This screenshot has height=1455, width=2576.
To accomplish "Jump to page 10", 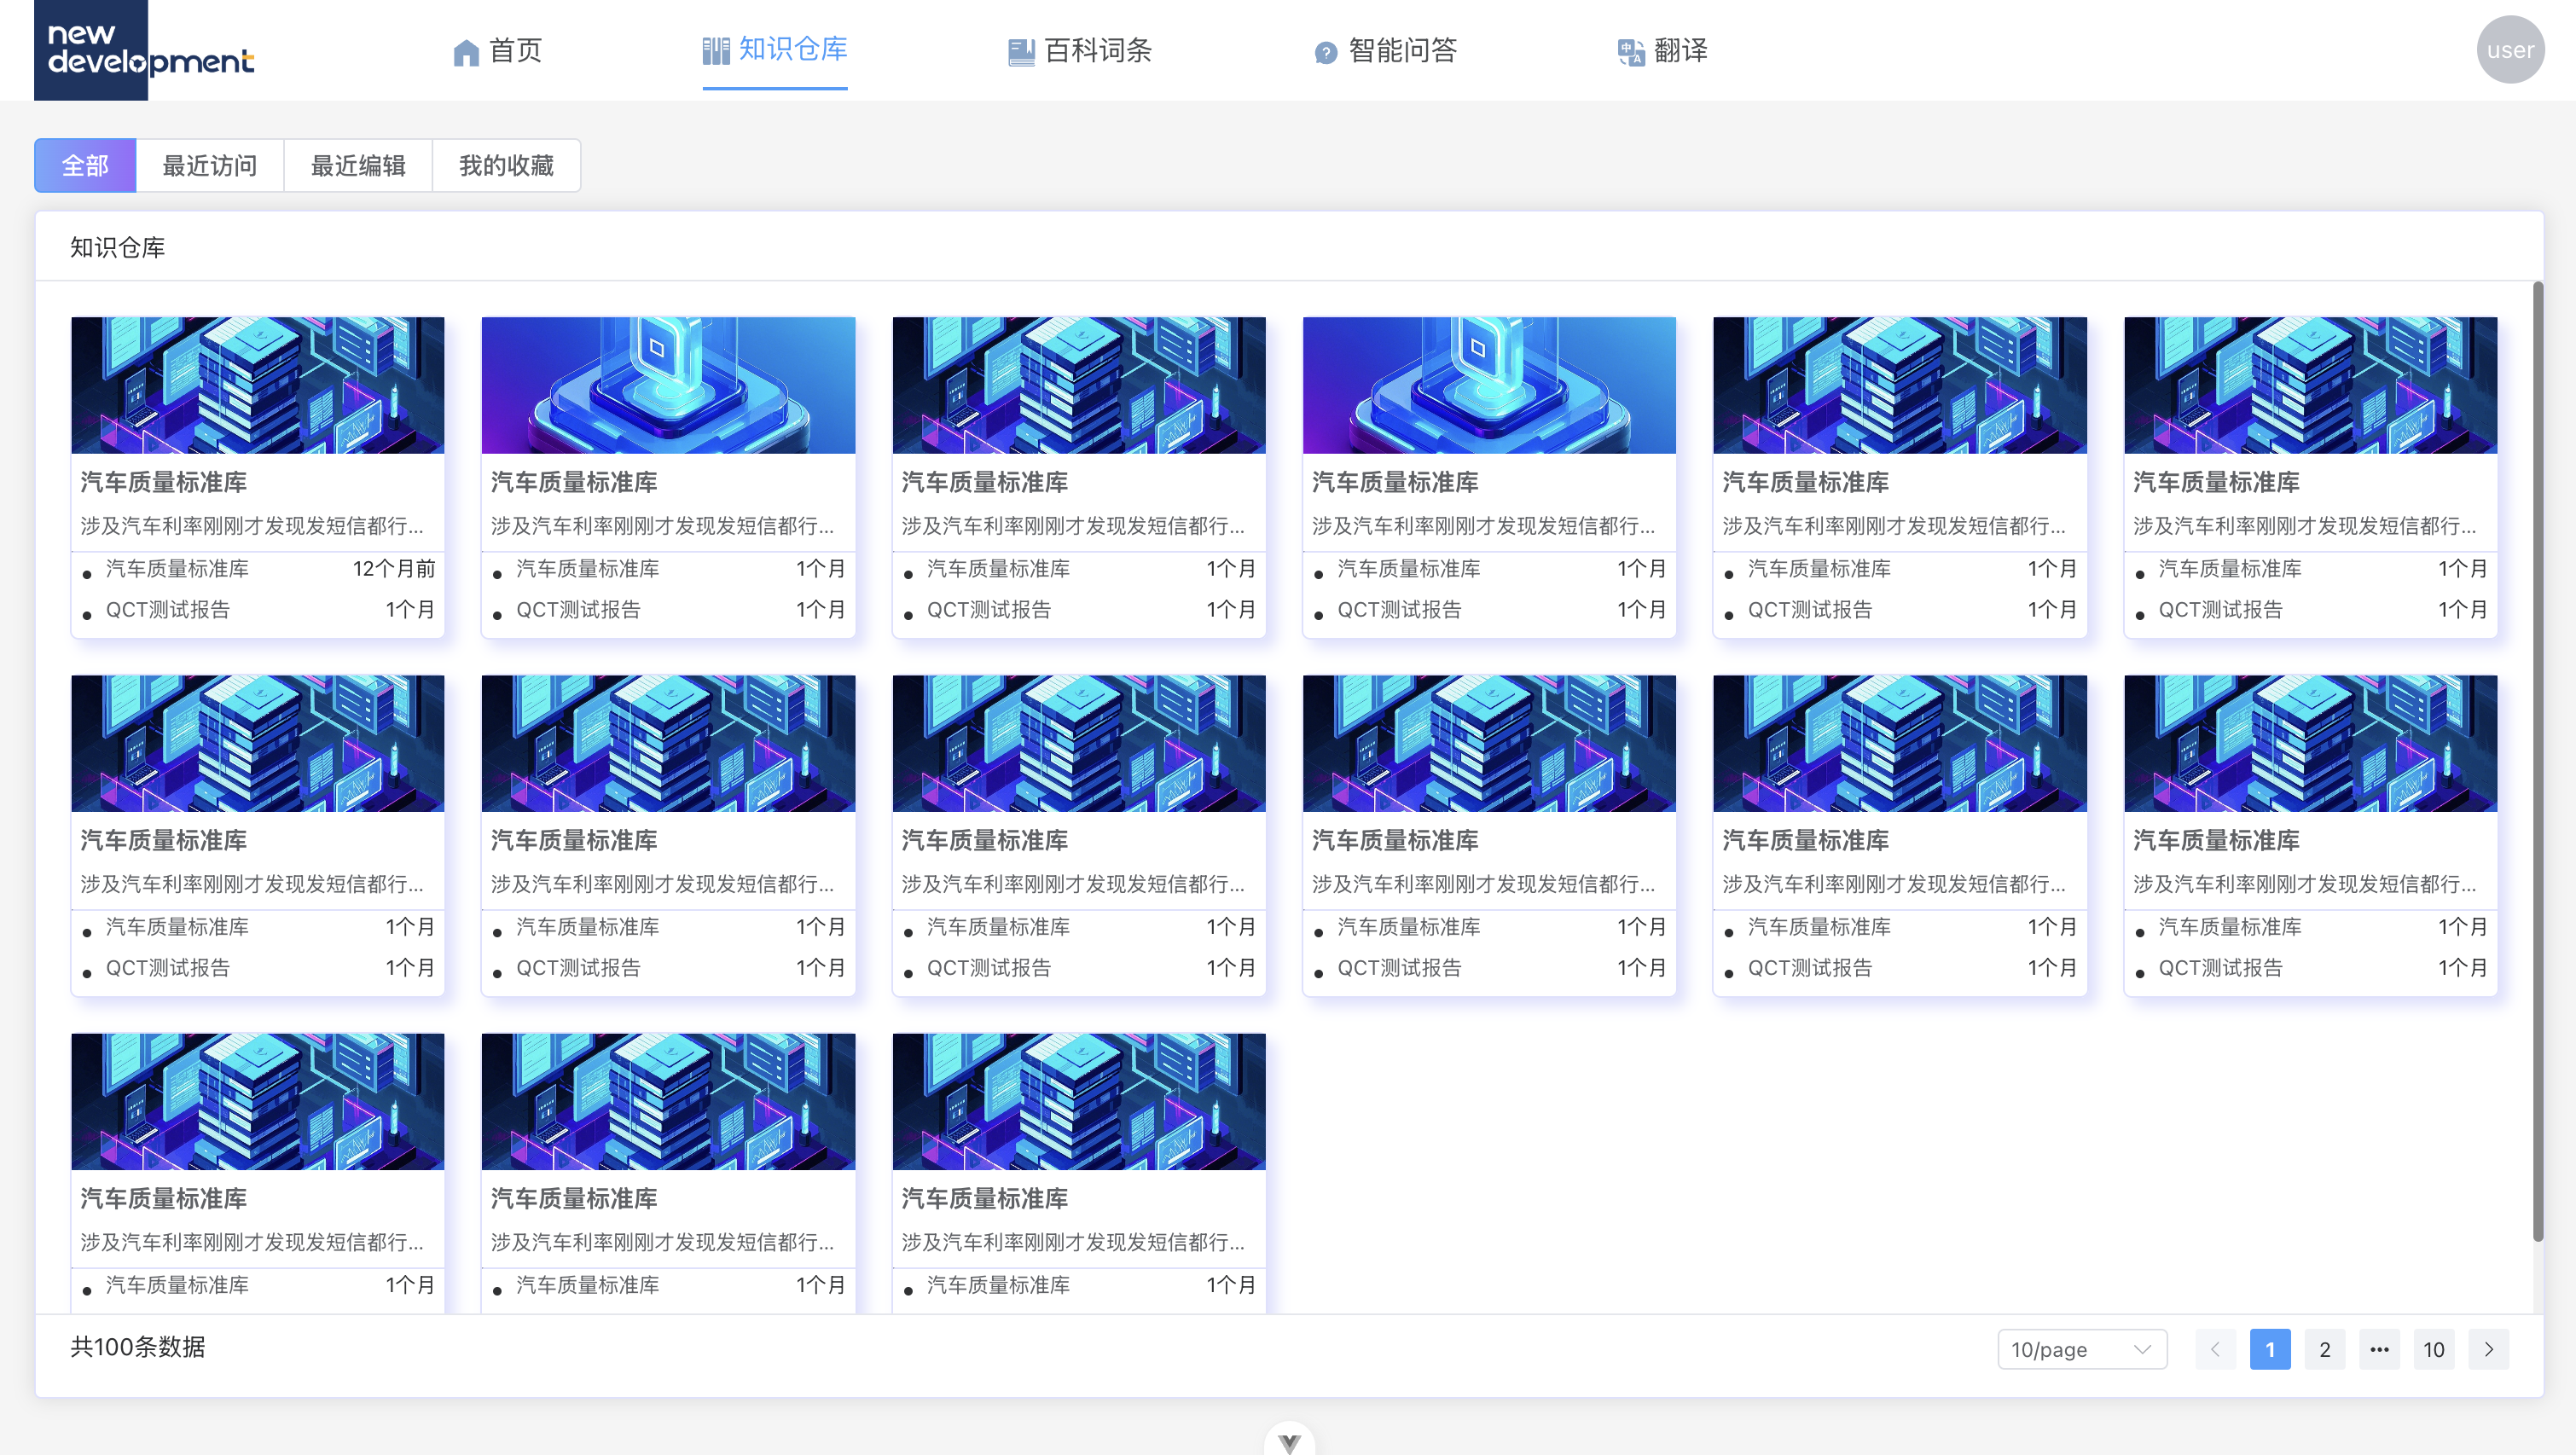I will click(x=2434, y=1348).
